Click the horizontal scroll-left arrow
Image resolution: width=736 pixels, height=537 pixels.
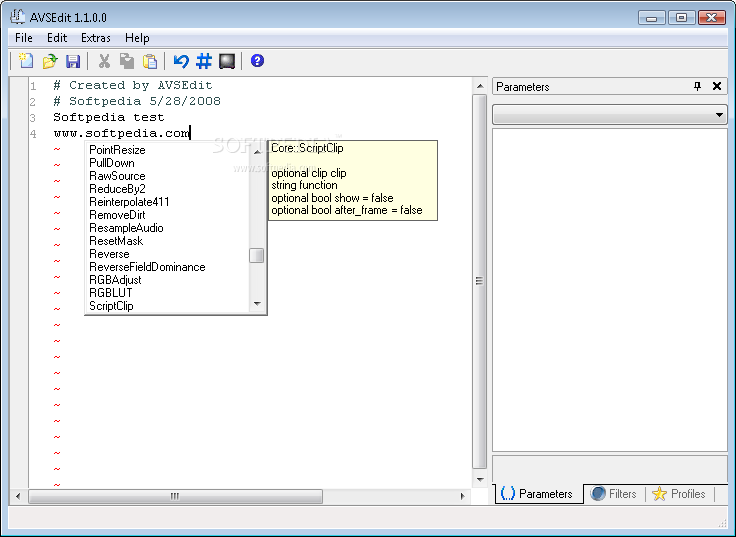click(x=18, y=496)
